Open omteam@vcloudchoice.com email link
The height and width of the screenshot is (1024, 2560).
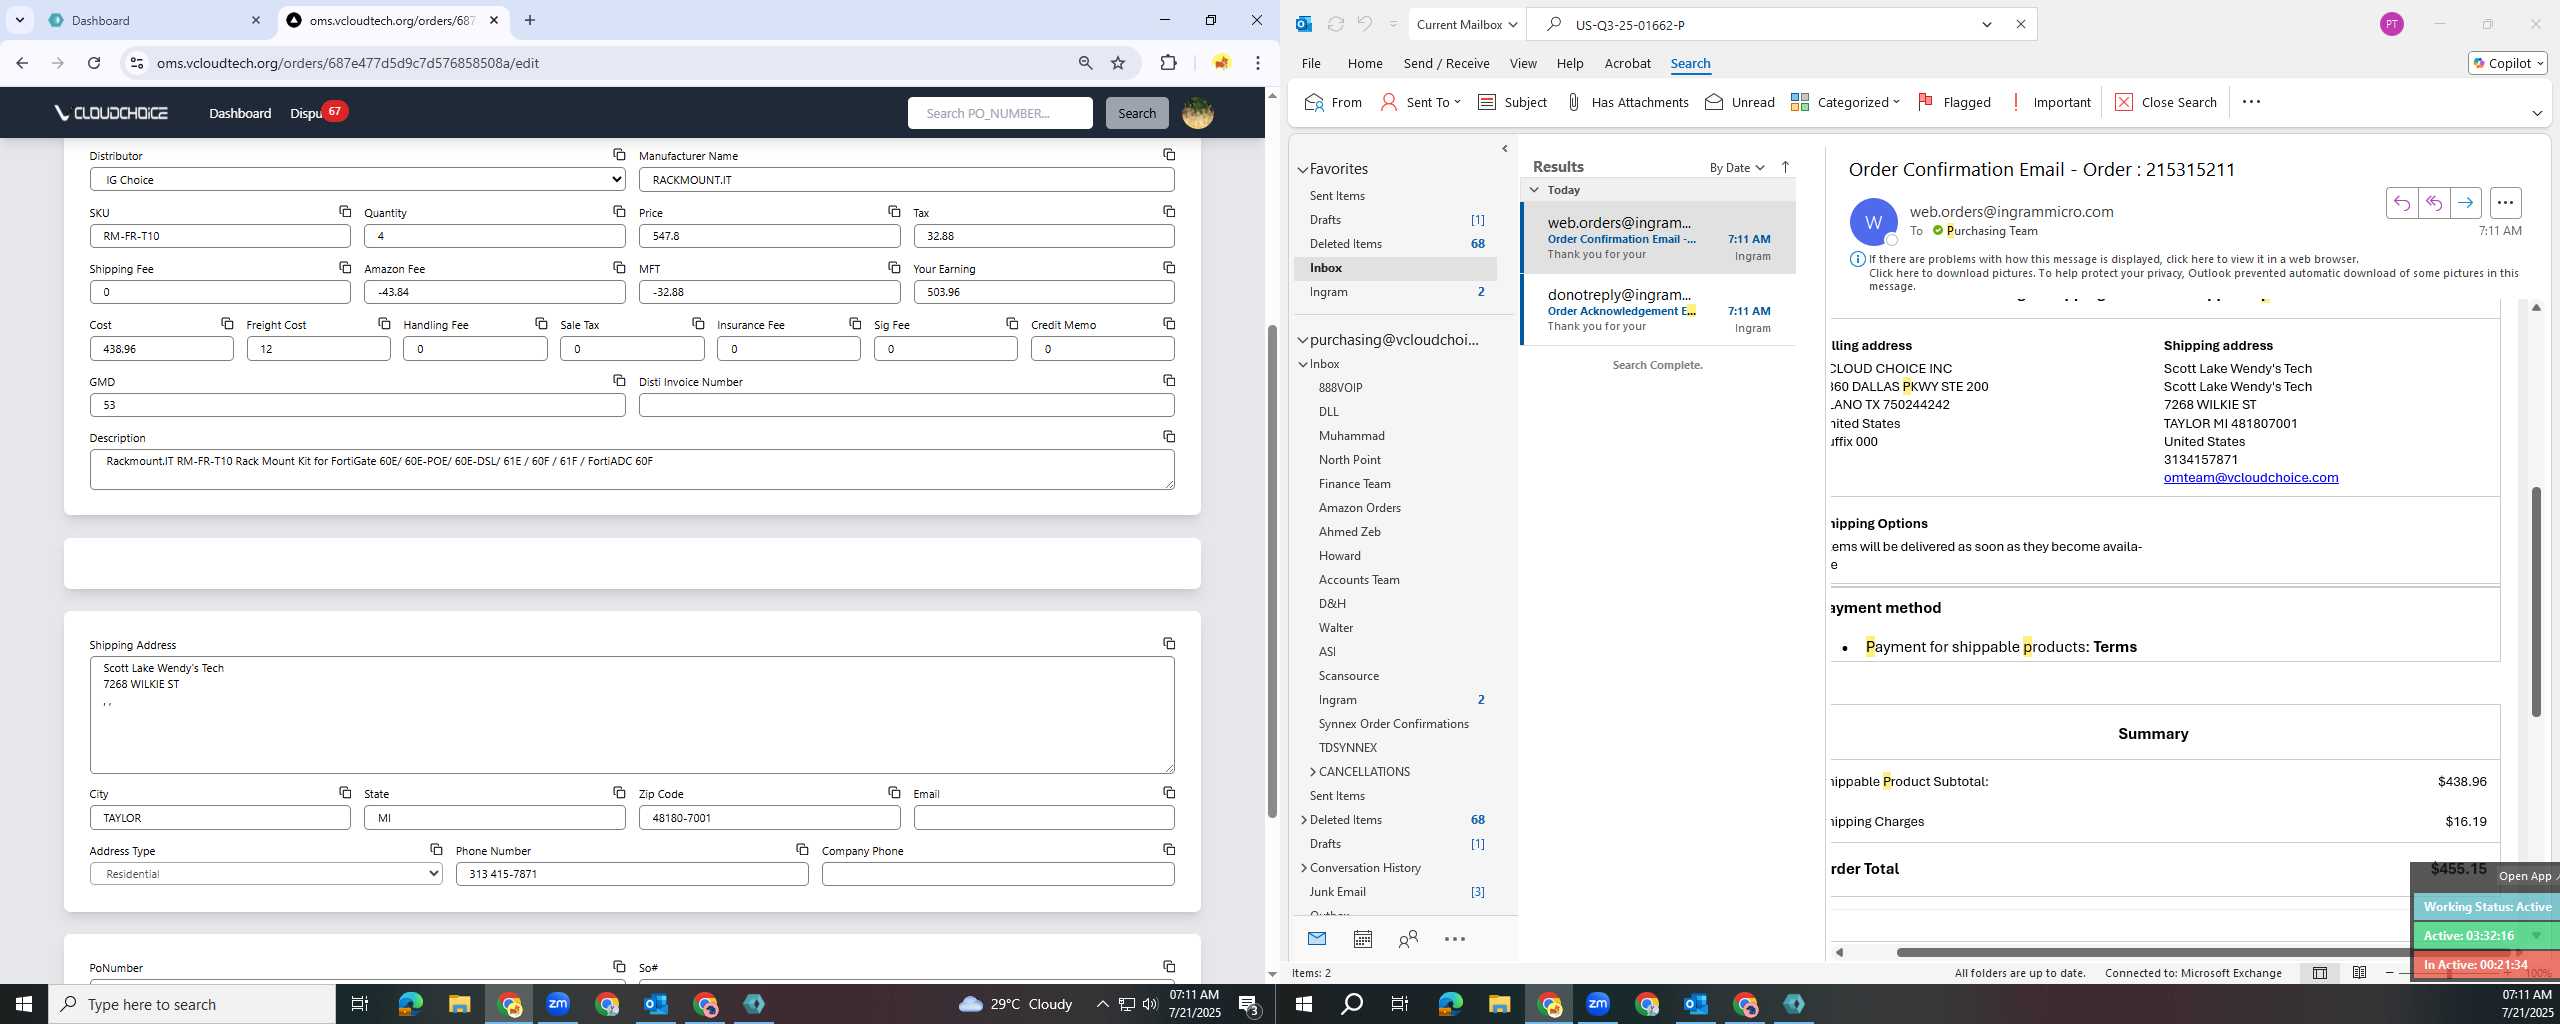[x=2251, y=478]
